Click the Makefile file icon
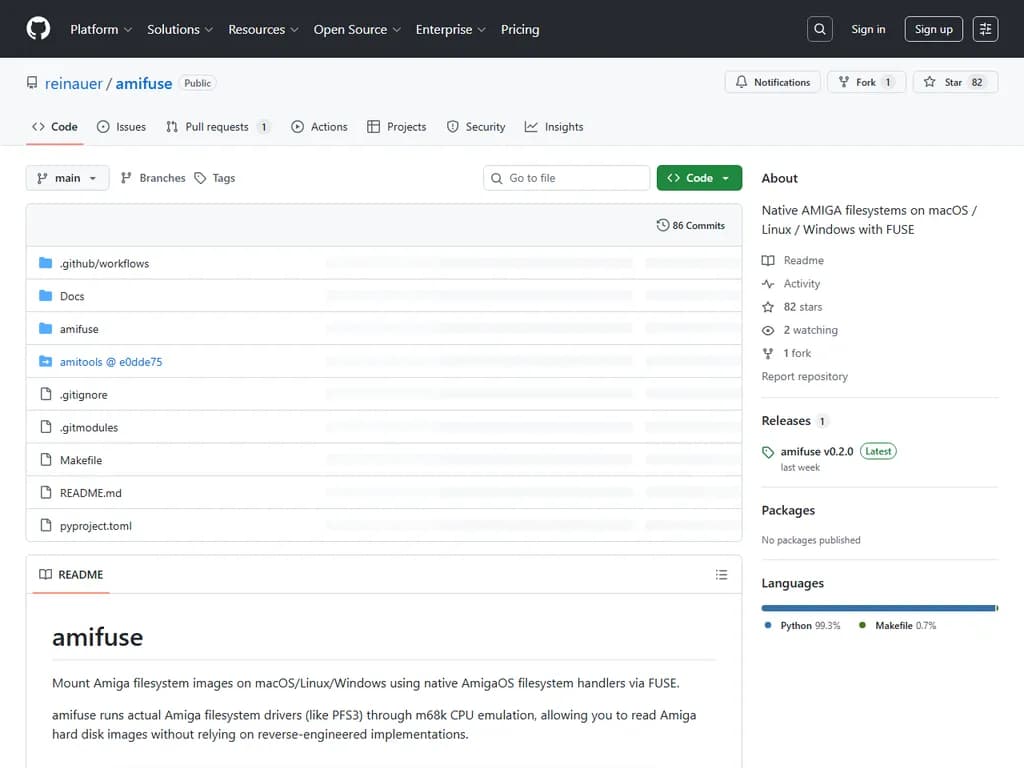 45,460
